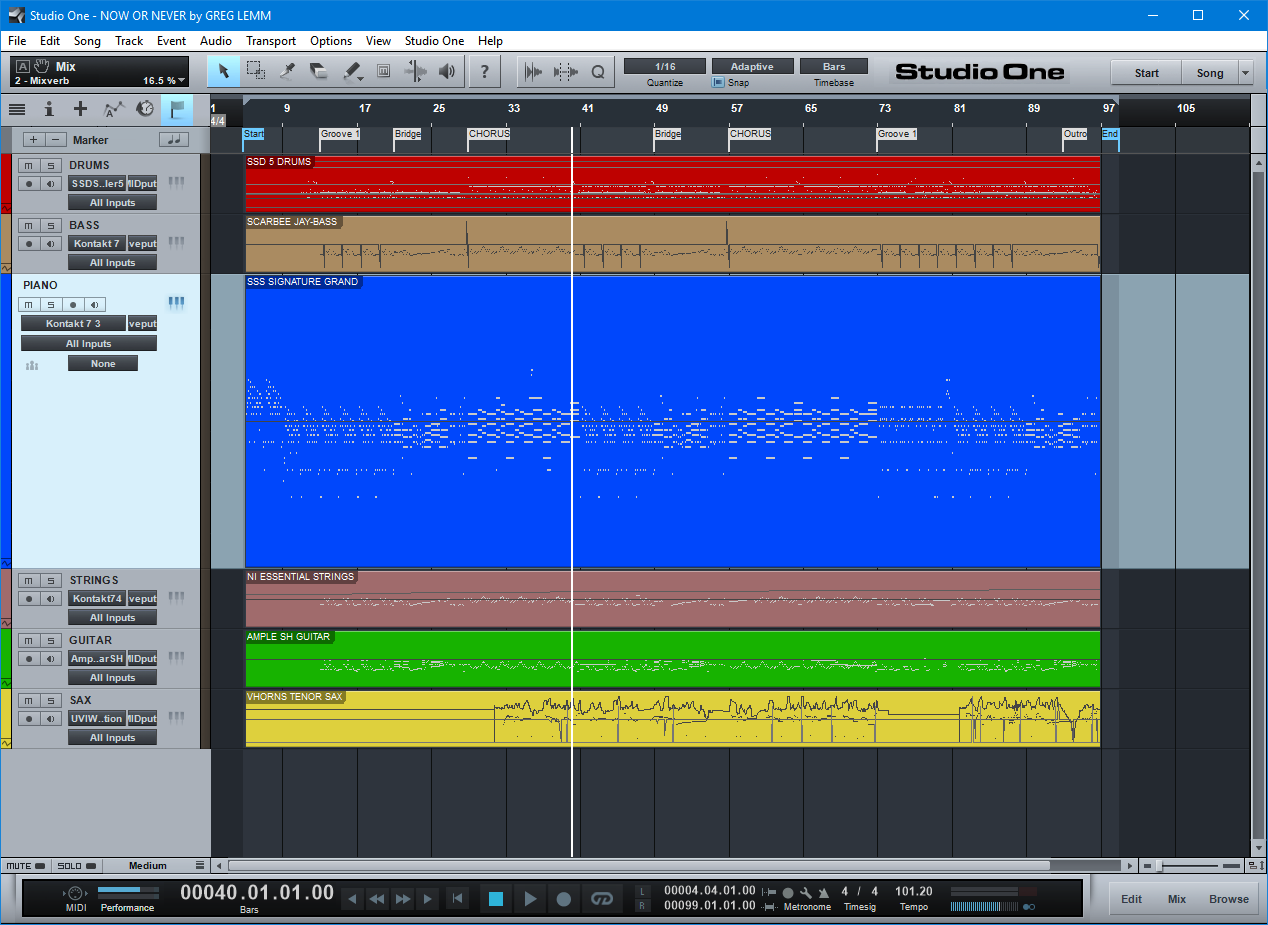Select the Eraser tool

click(319, 71)
